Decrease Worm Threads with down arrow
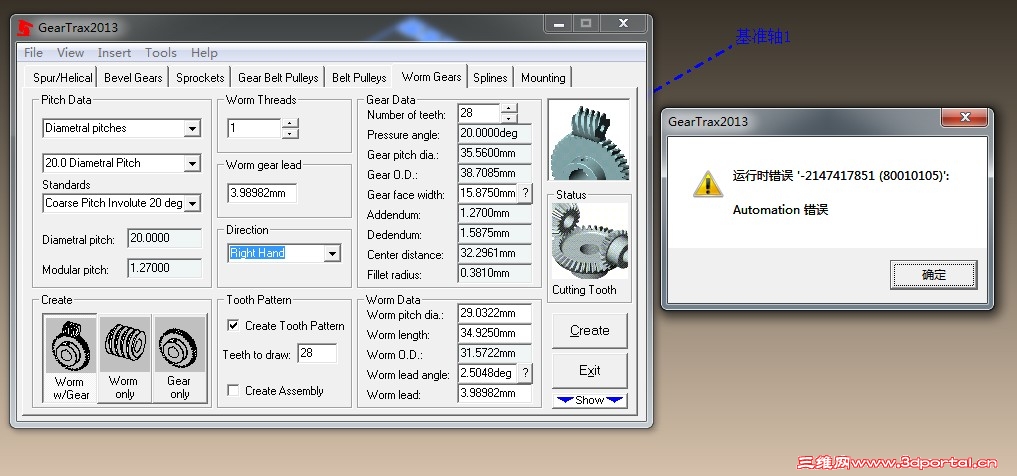Image resolution: width=1017 pixels, height=476 pixels. click(291, 133)
